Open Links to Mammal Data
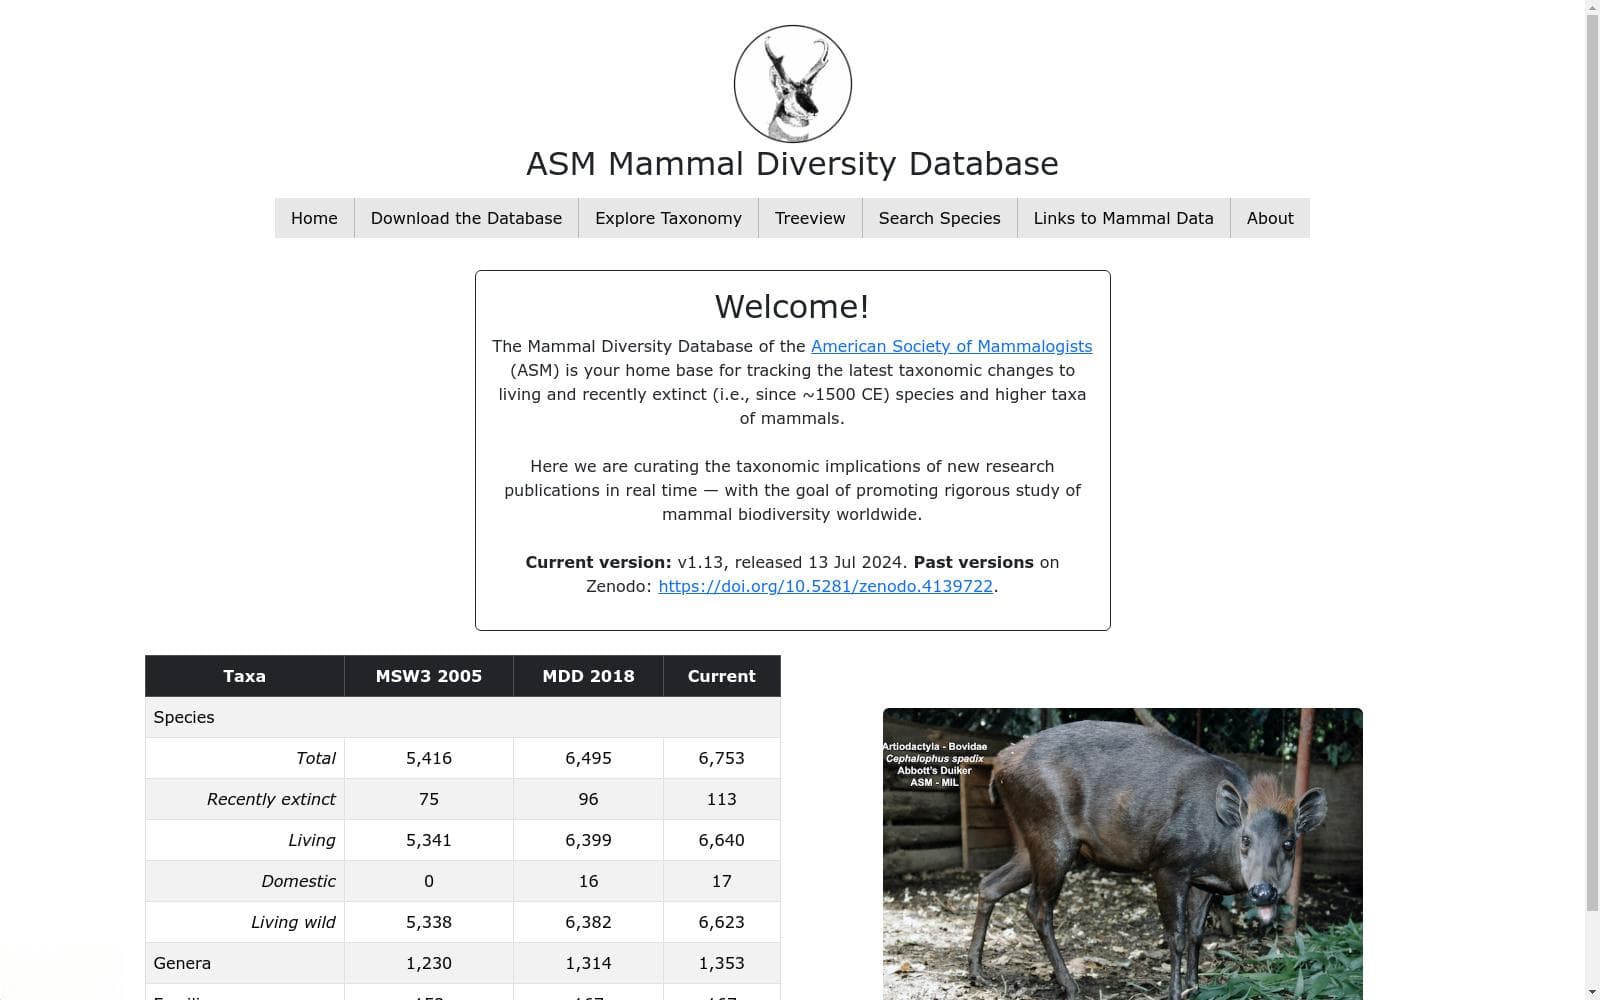Viewport: 1600px width, 1000px height. 1123,218
